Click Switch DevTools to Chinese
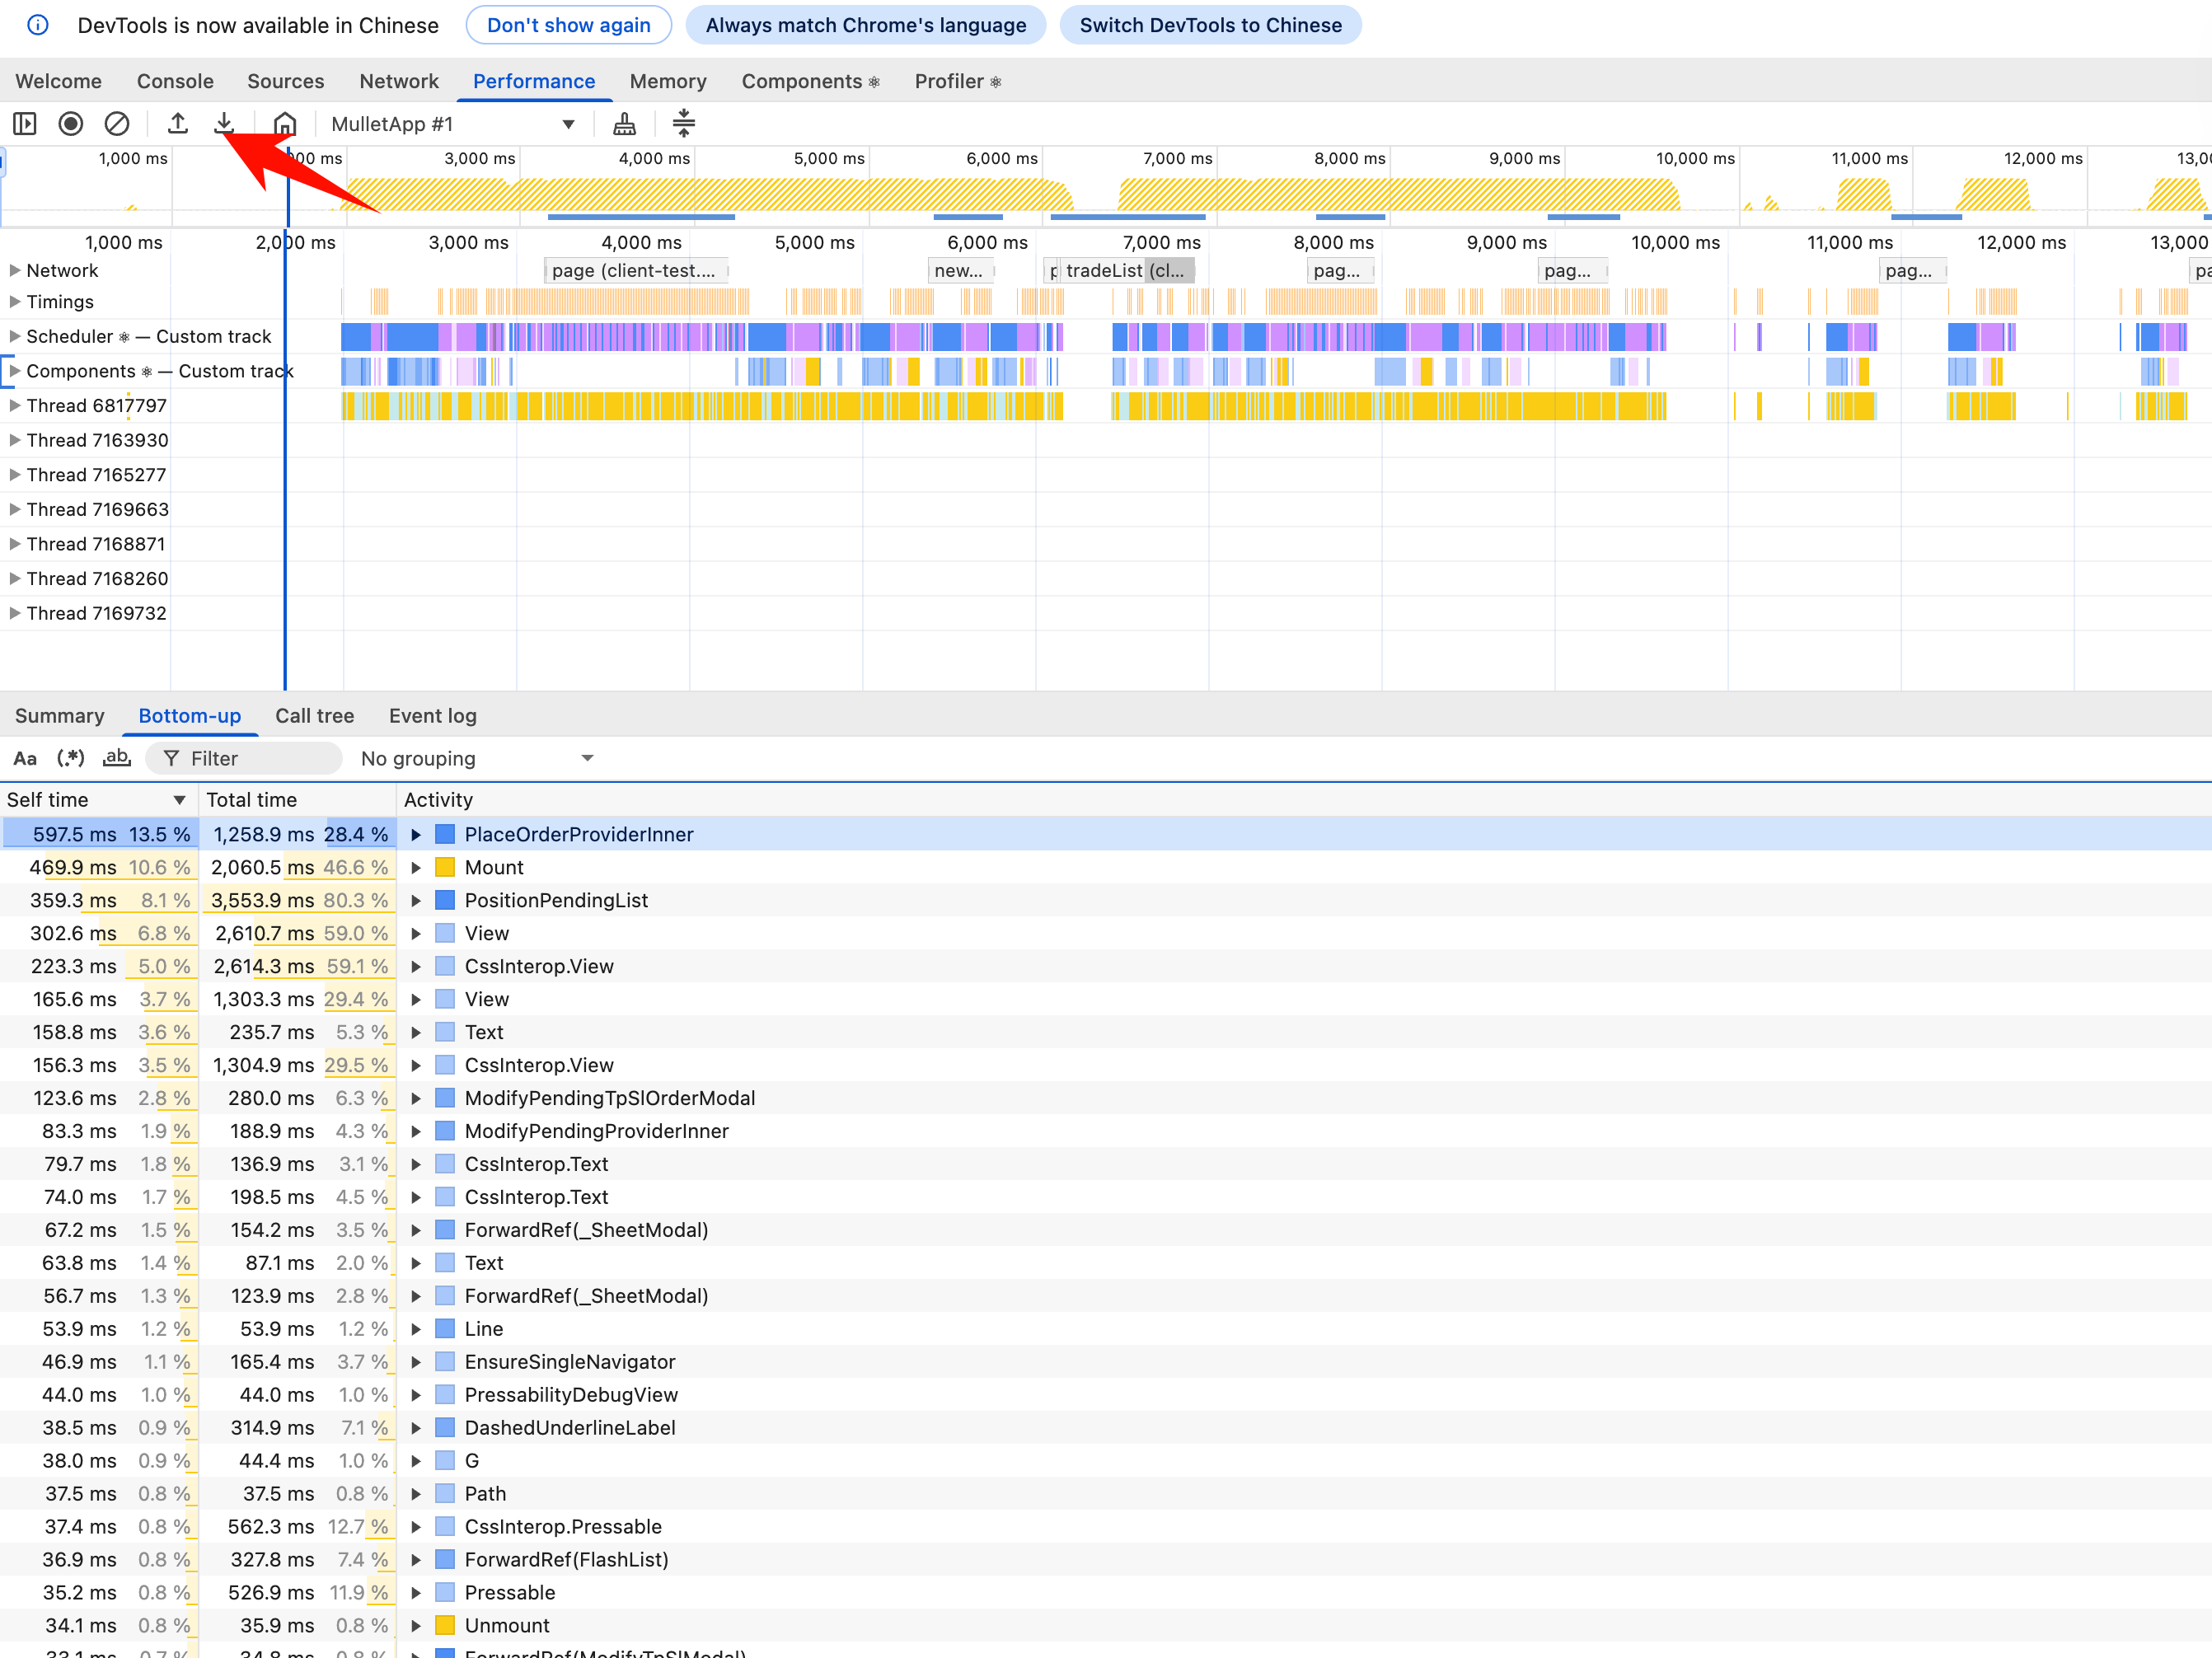Image resolution: width=2212 pixels, height=1658 pixels. pos(1211,25)
